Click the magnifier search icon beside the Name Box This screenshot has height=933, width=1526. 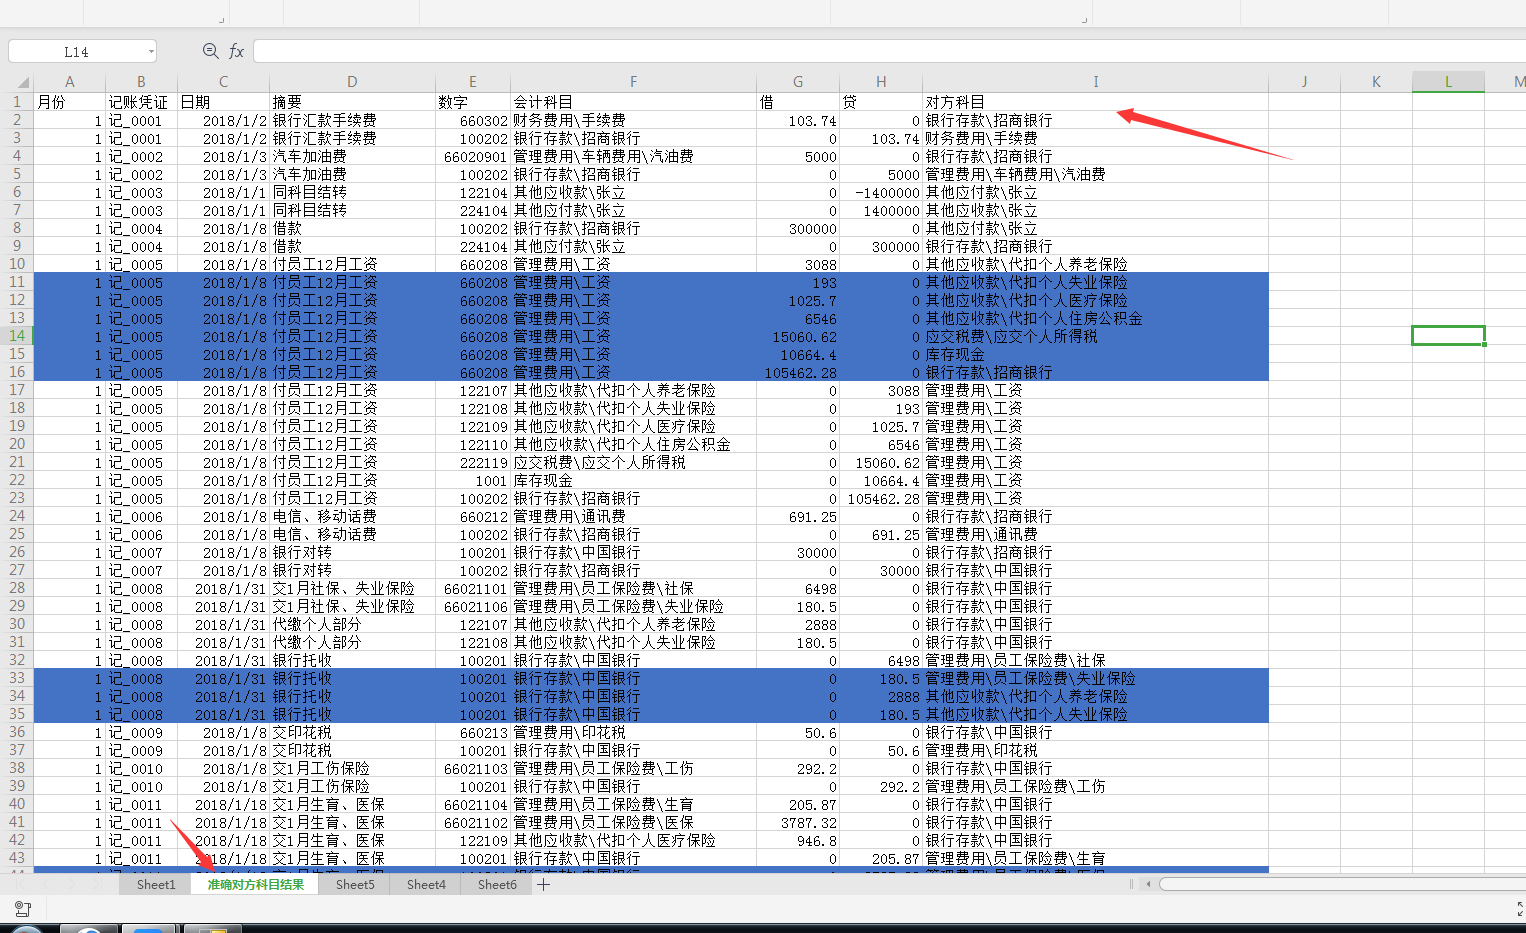click(x=210, y=50)
